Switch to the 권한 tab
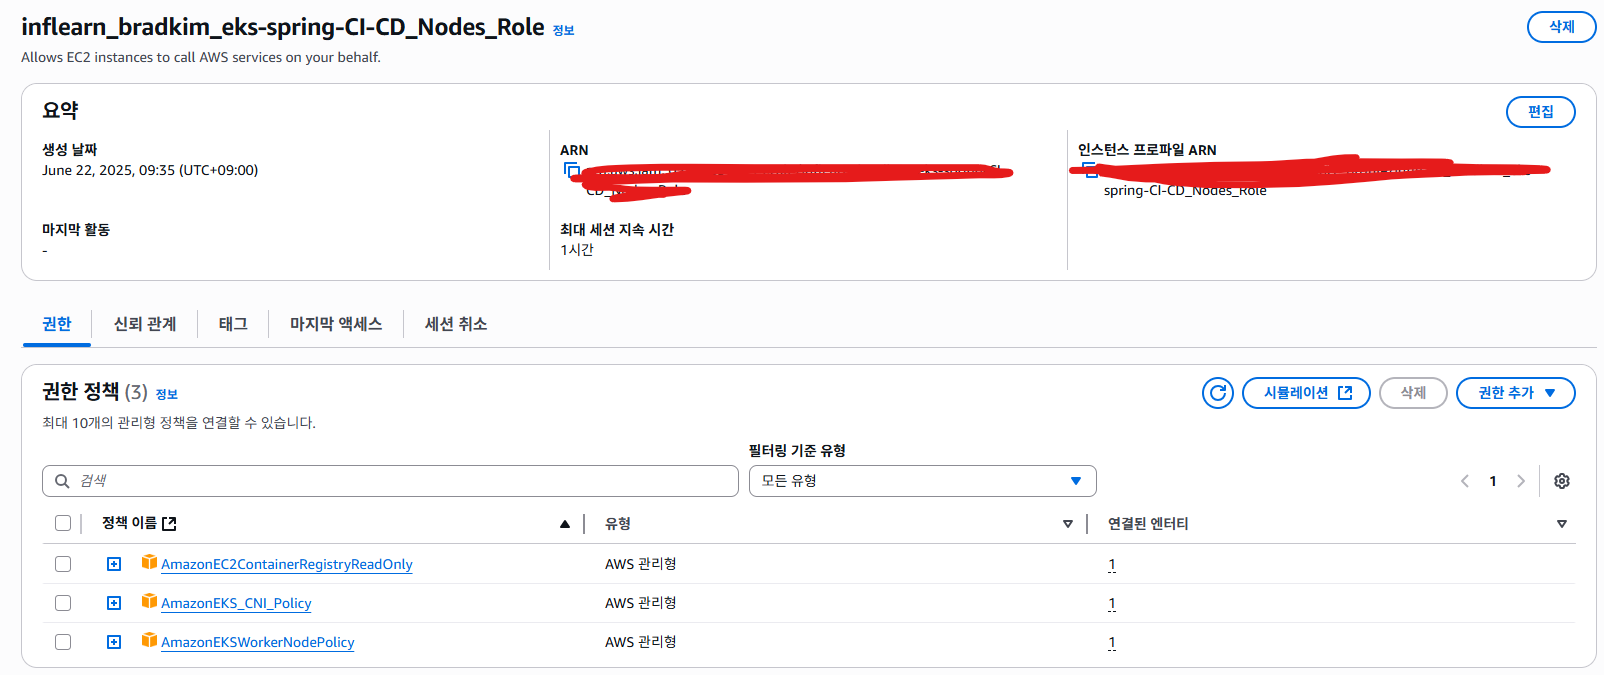The image size is (1604, 675). (x=57, y=324)
